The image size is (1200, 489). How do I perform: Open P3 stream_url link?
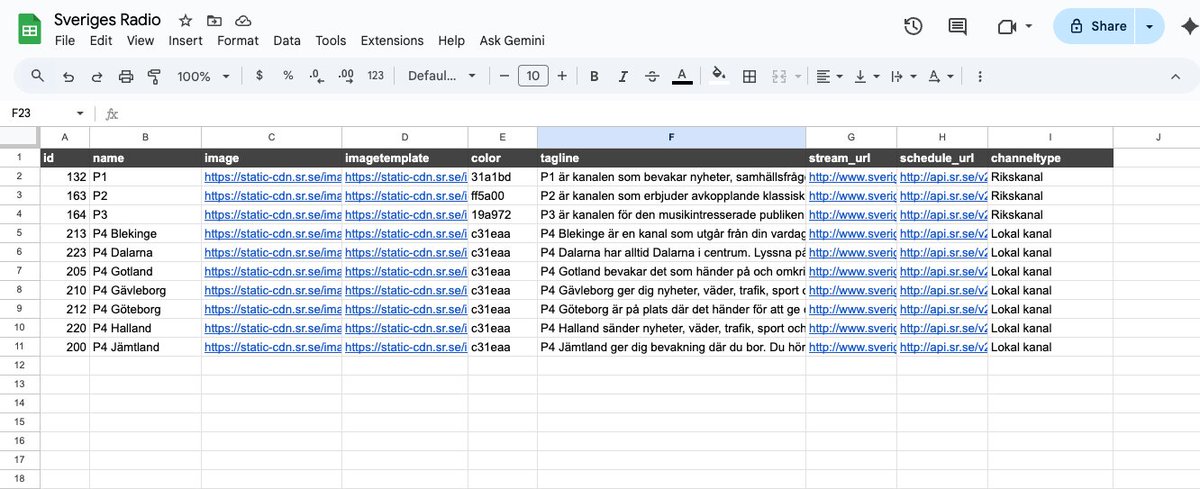click(851, 215)
